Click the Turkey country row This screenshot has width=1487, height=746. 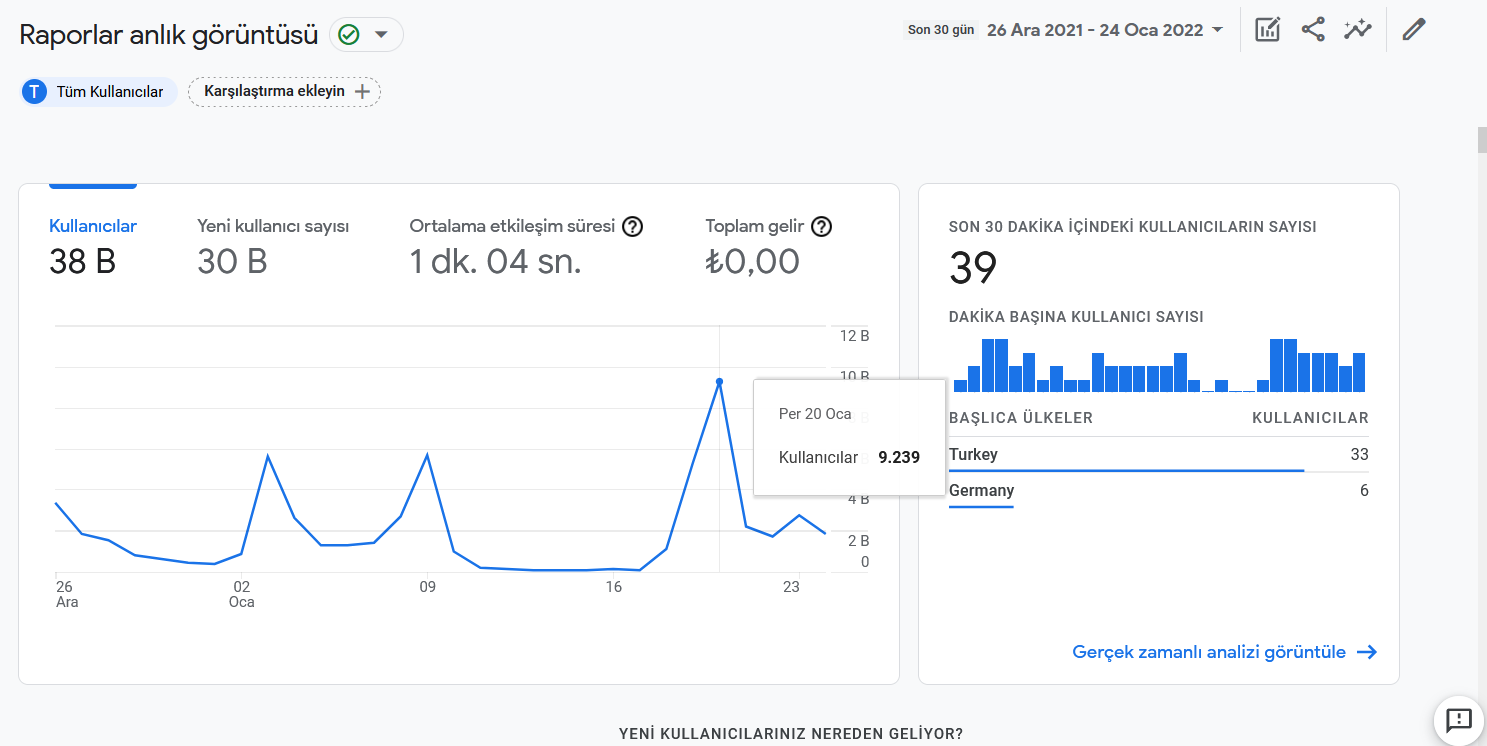pyautogui.click(x=1159, y=455)
